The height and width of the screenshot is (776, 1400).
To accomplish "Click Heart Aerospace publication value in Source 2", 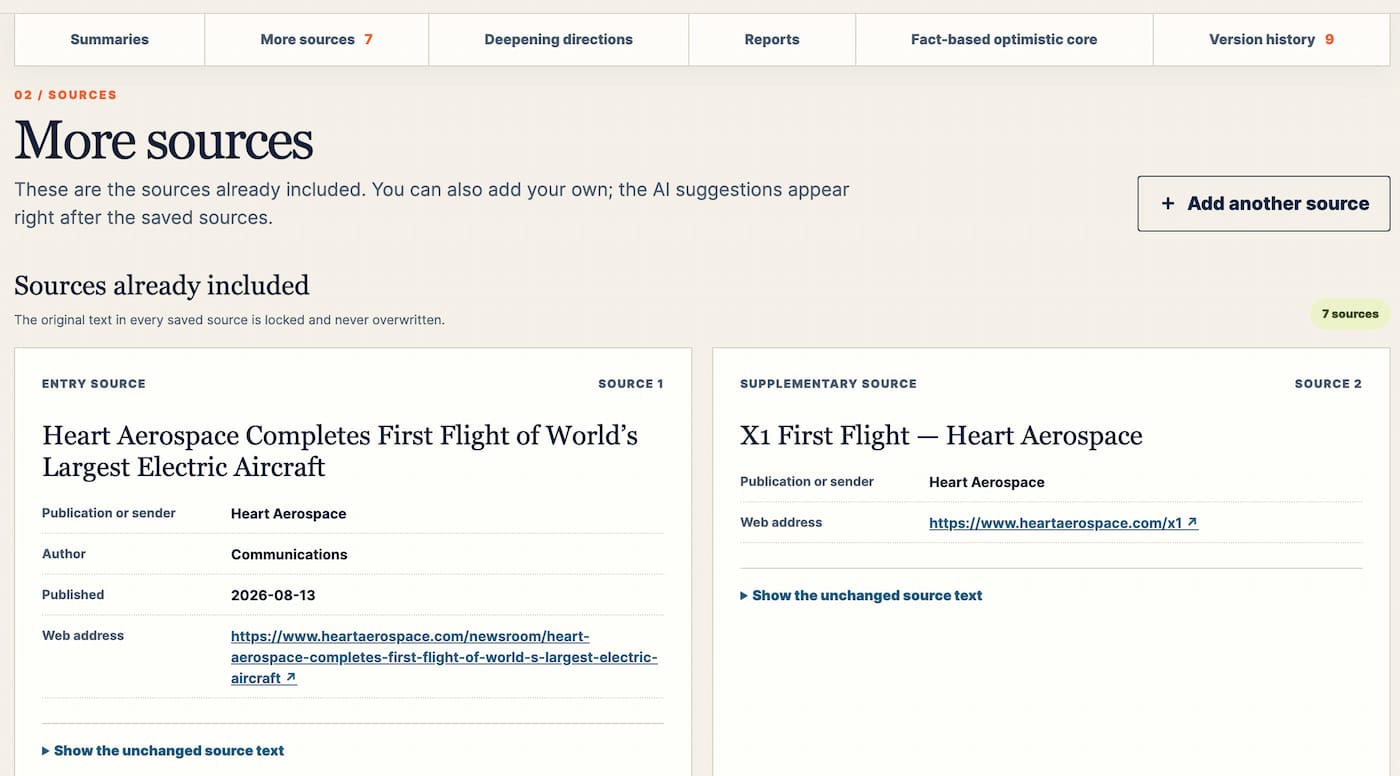I will [x=986, y=482].
